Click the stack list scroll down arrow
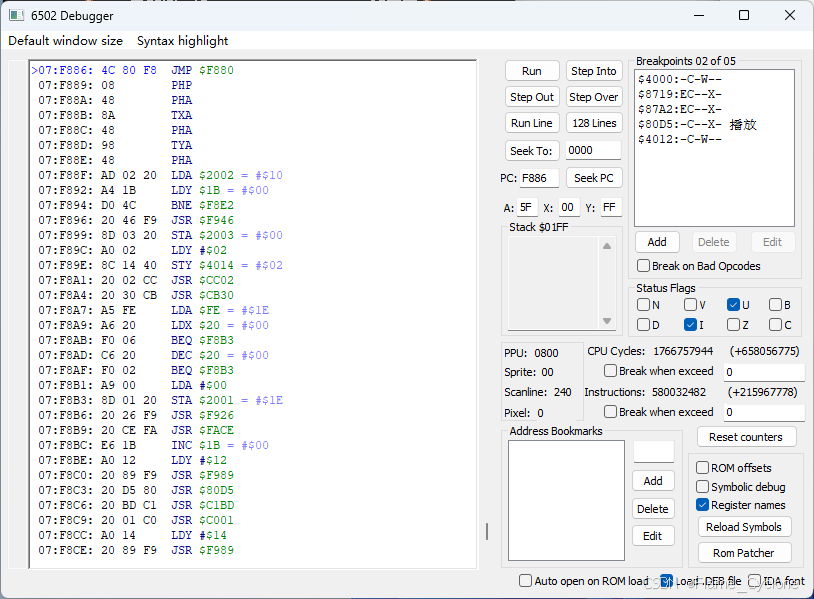Image resolution: width=814 pixels, height=599 pixels. 607,321
